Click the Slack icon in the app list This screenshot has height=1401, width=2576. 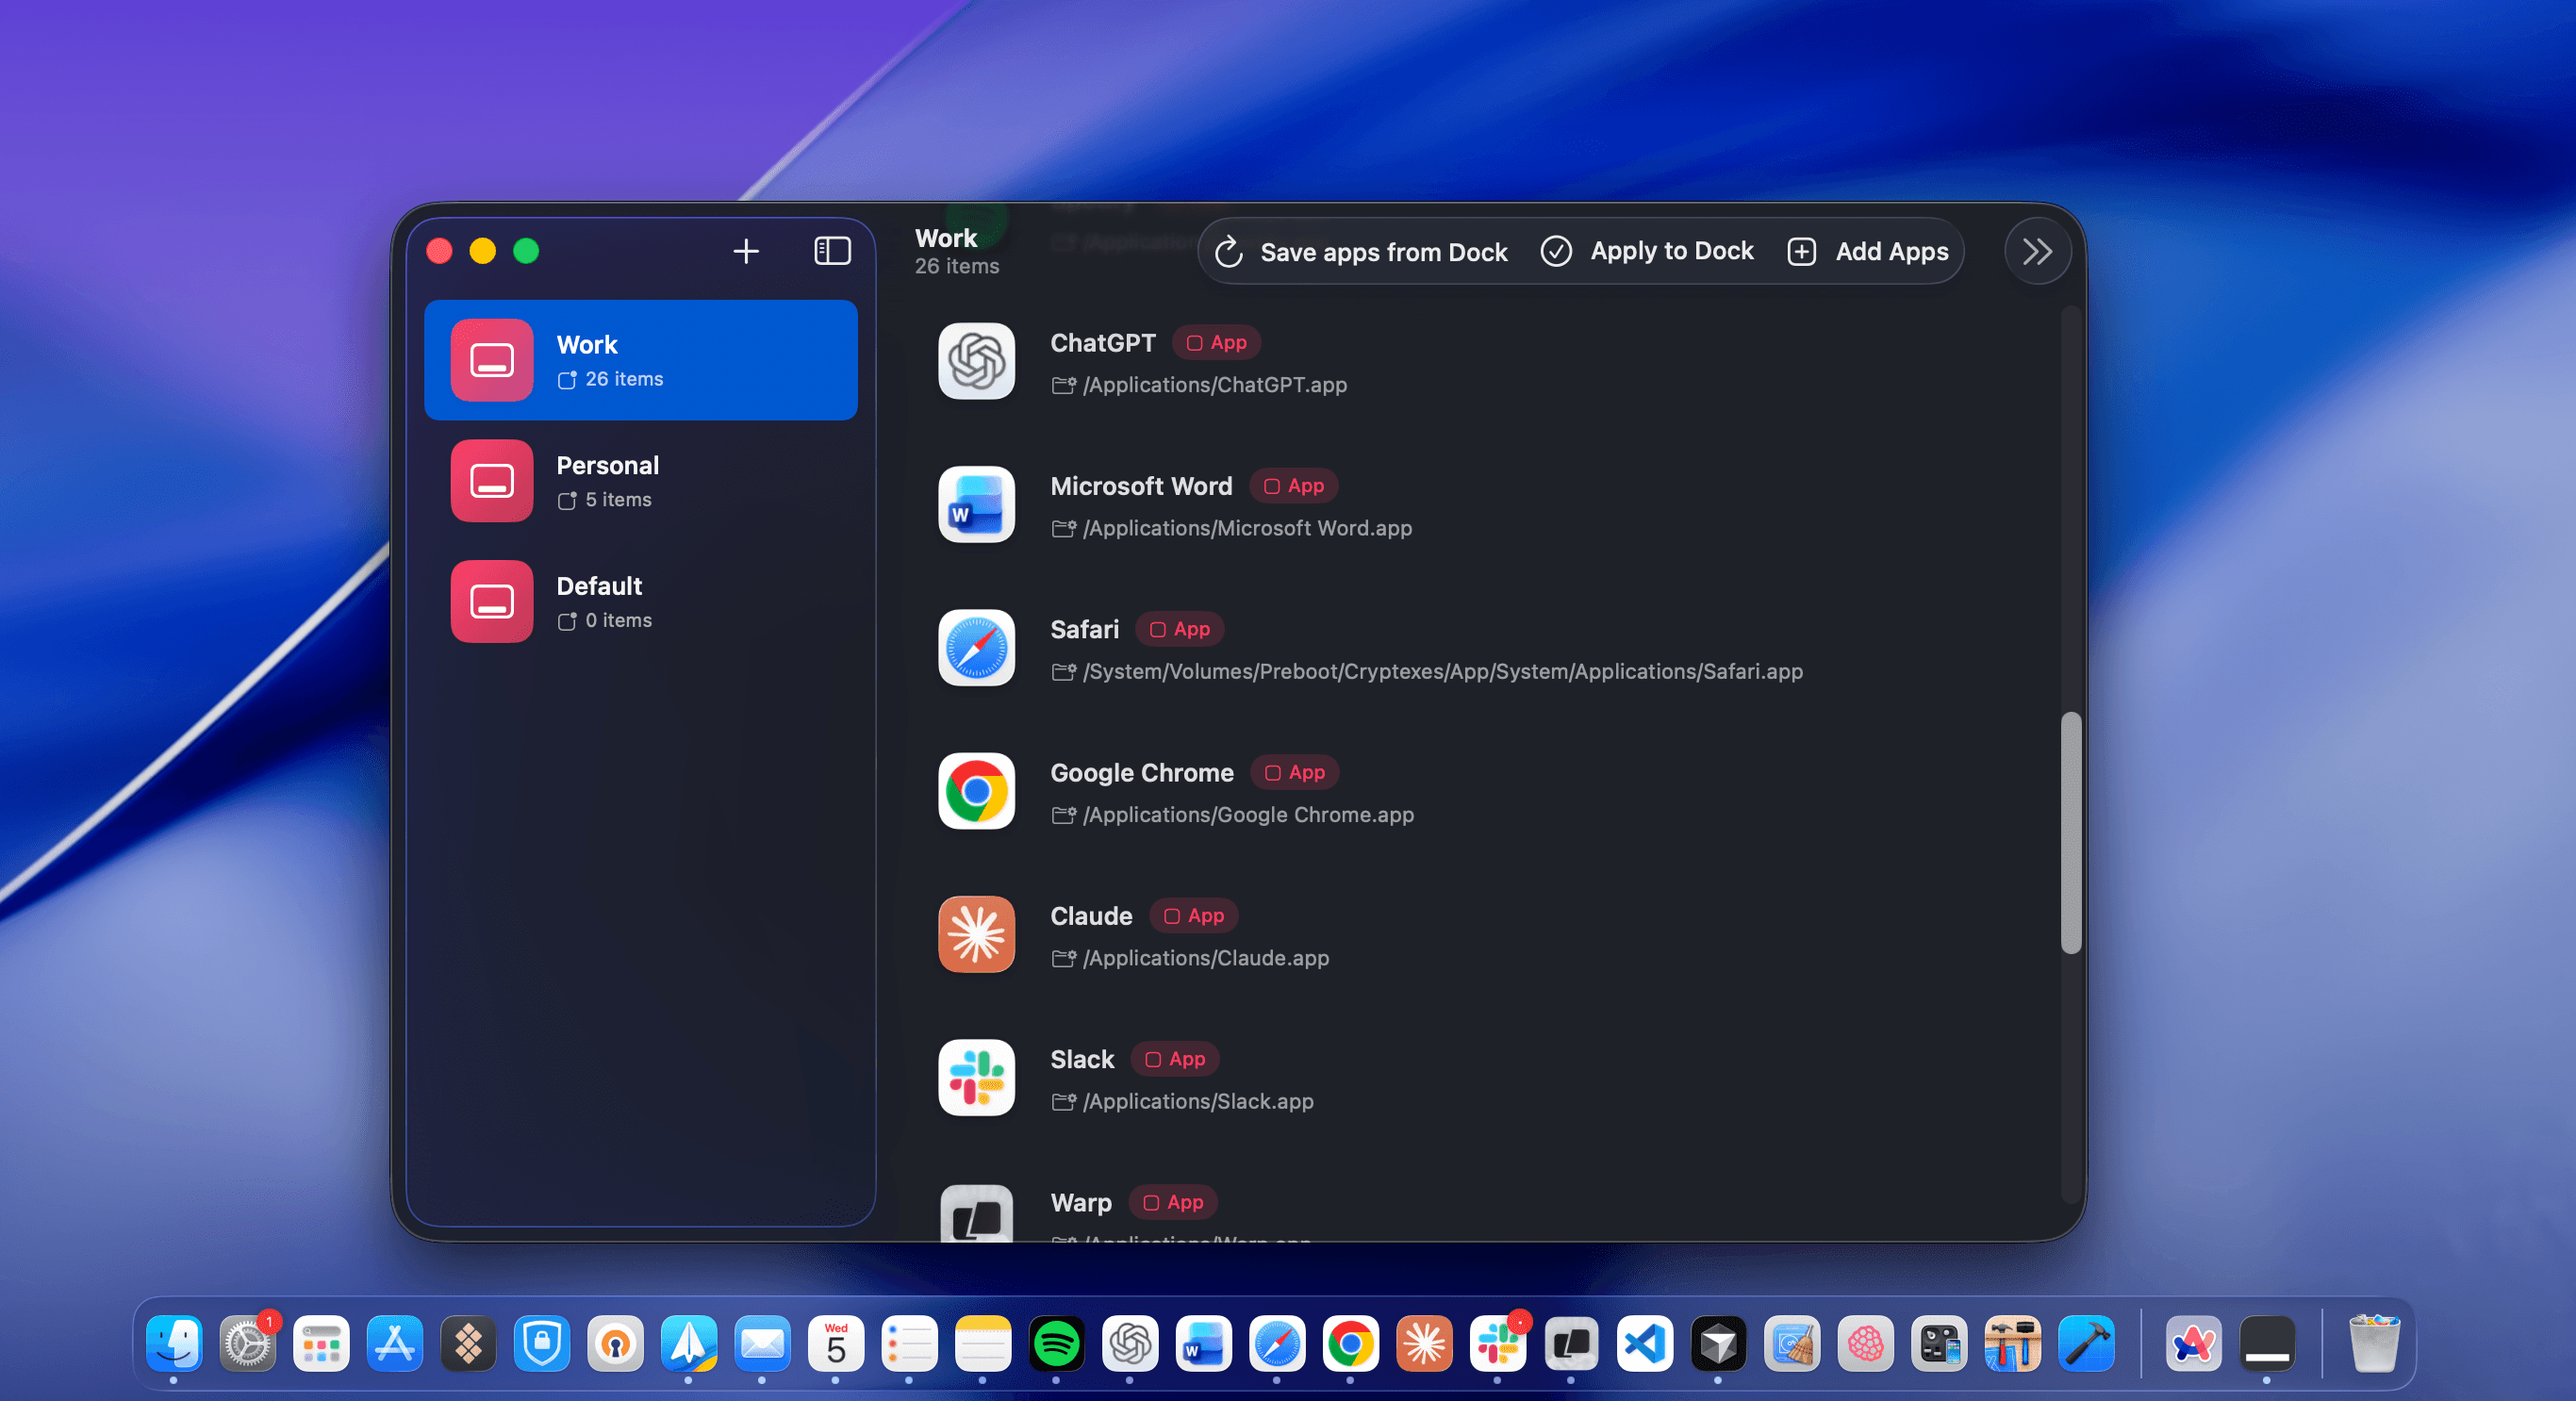coord(976,1078)
